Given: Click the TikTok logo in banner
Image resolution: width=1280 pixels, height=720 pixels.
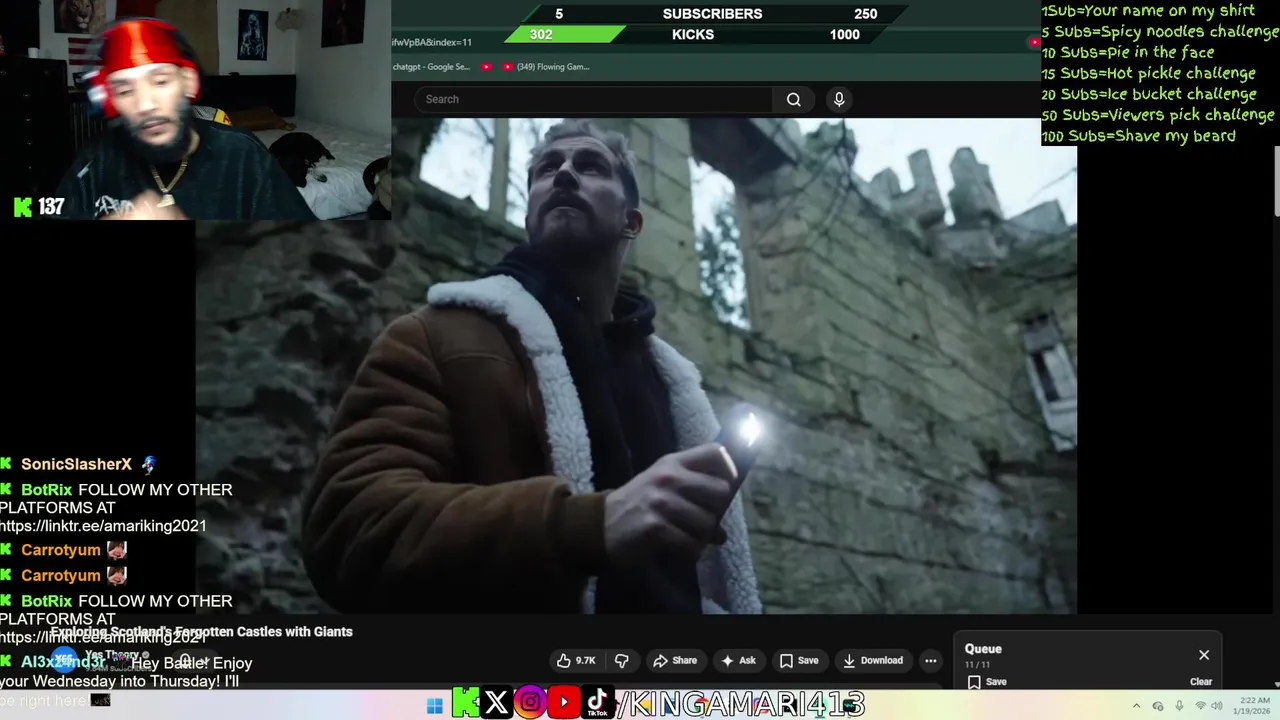Looking at the screenshot, I should (597, 703).
